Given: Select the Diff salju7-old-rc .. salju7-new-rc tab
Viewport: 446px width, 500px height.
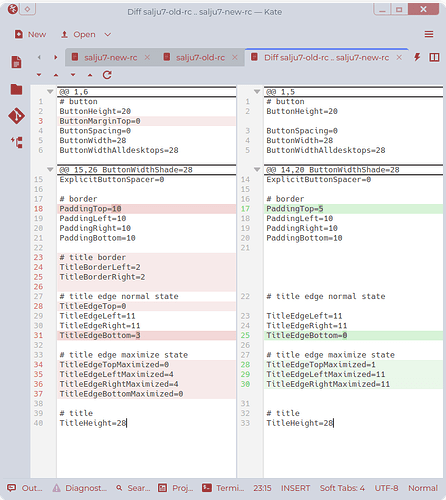Looking at the screenshot, I should (326, 57).
